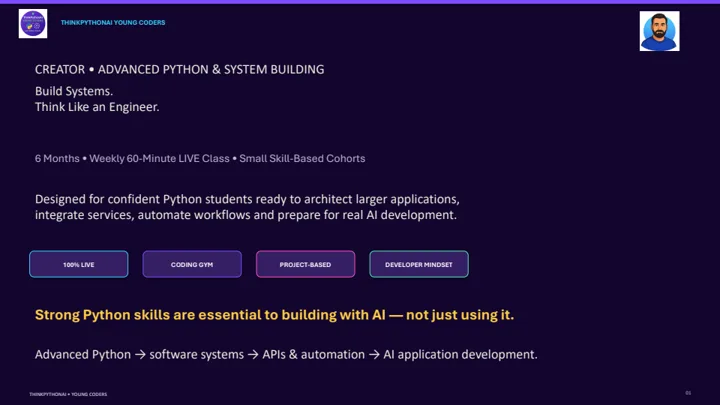Screen dimensions: 720x405
Task: Select the PROJECT-BASED badge
Action: click(305, 264)
